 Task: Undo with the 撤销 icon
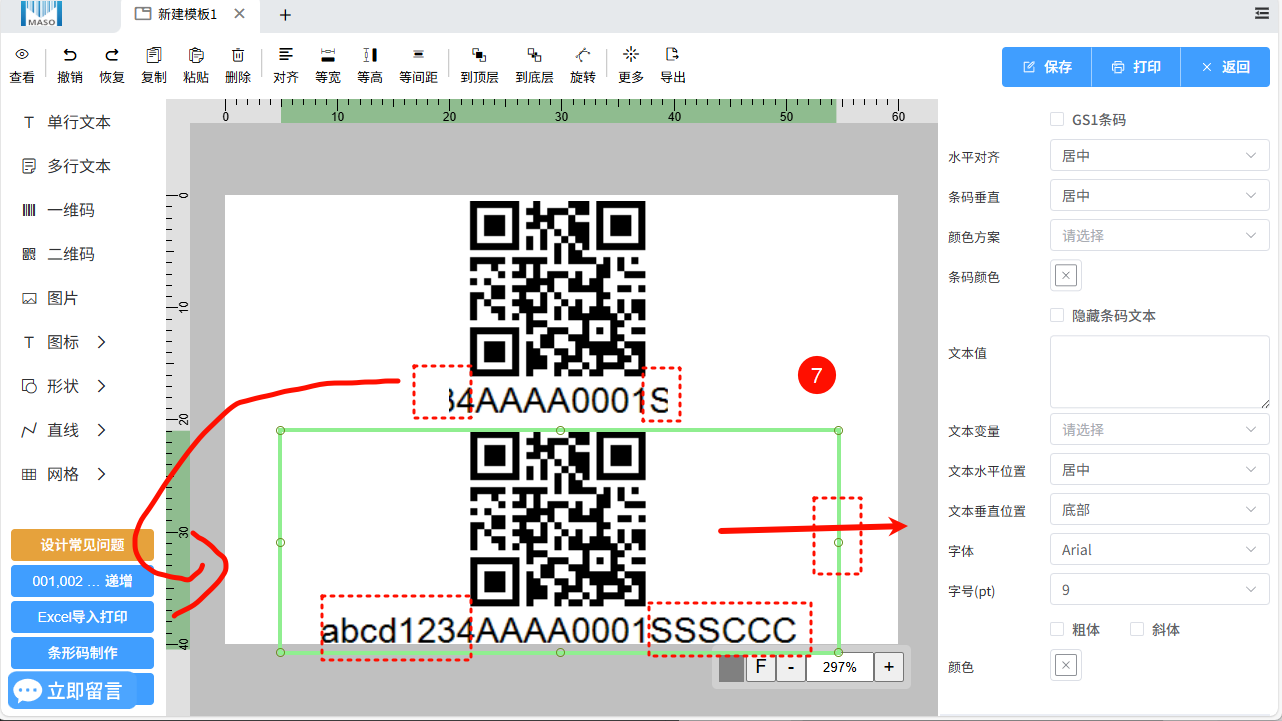click(70, 55)
